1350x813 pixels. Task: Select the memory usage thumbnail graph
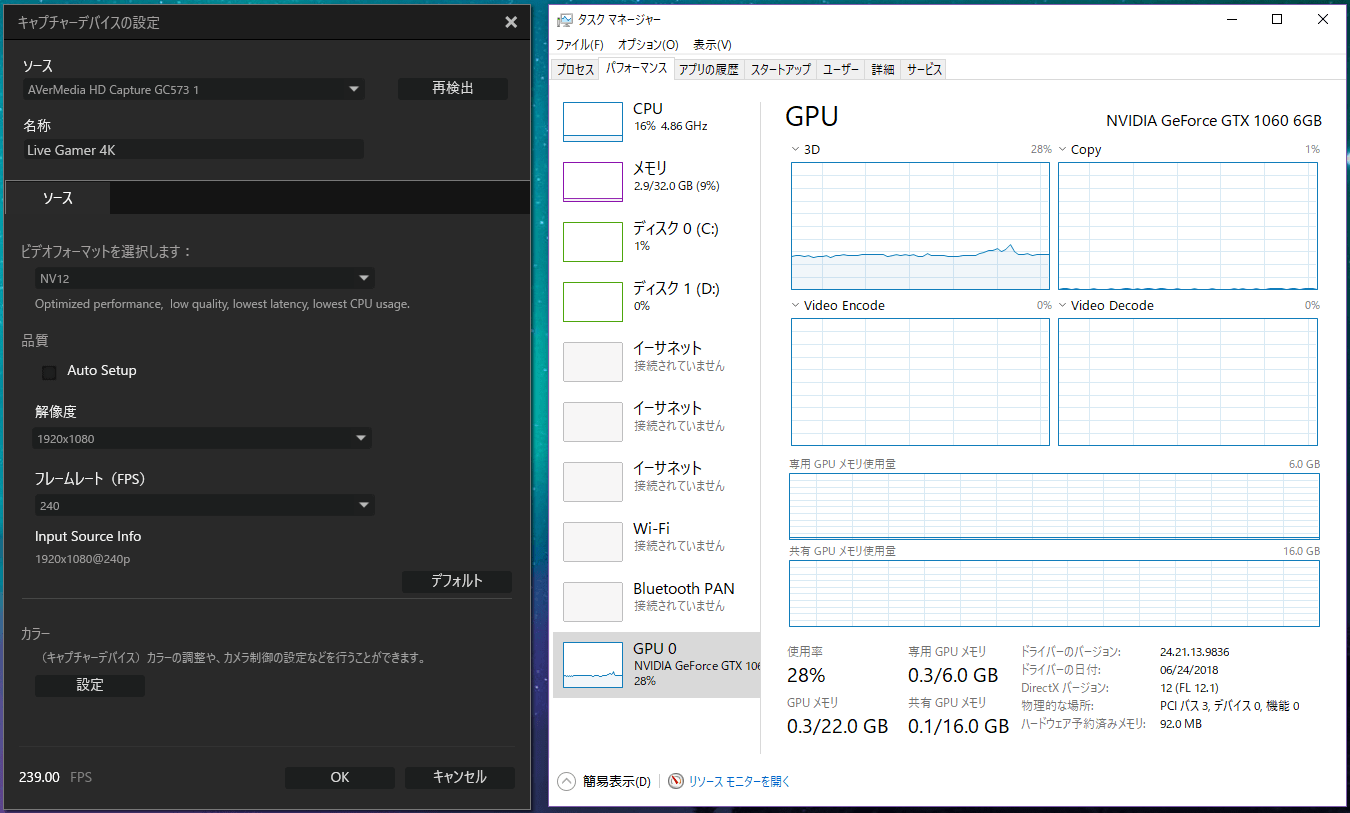pyautogui.click(x=593, y=181)
